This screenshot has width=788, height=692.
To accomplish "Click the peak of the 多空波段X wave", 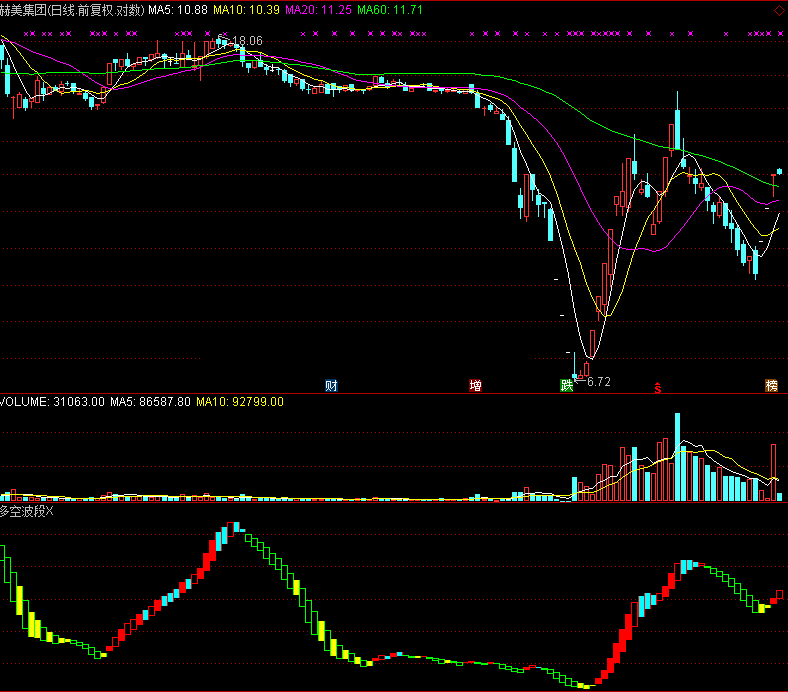I will (x=233, y=526).
